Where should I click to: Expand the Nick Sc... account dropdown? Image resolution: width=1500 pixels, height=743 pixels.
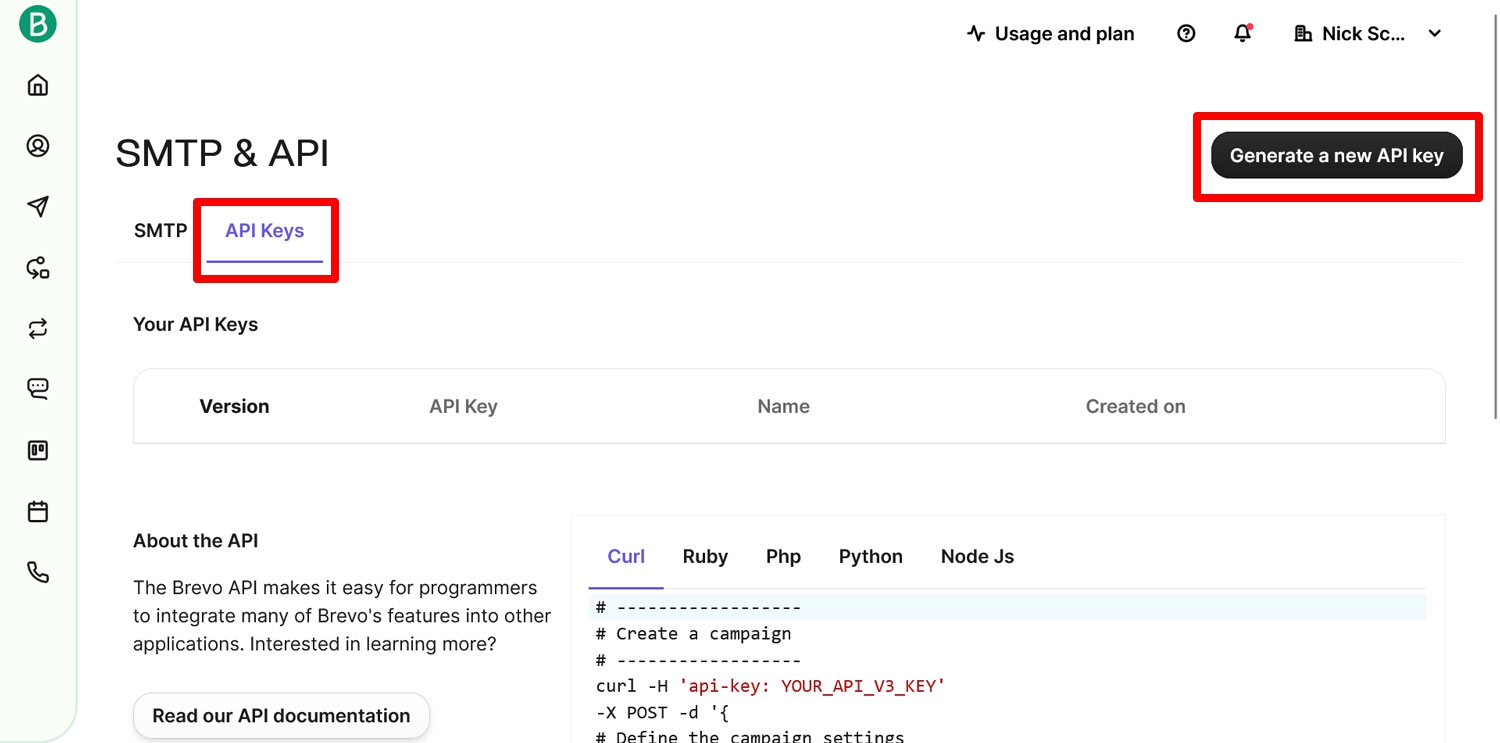[1368, 34]
